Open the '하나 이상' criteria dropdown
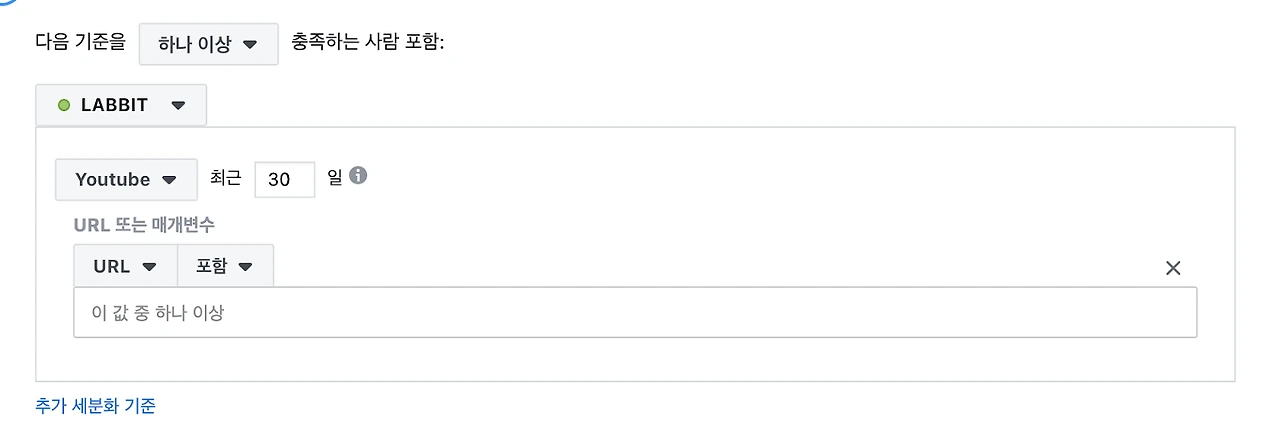 click(x=208, y=45)
